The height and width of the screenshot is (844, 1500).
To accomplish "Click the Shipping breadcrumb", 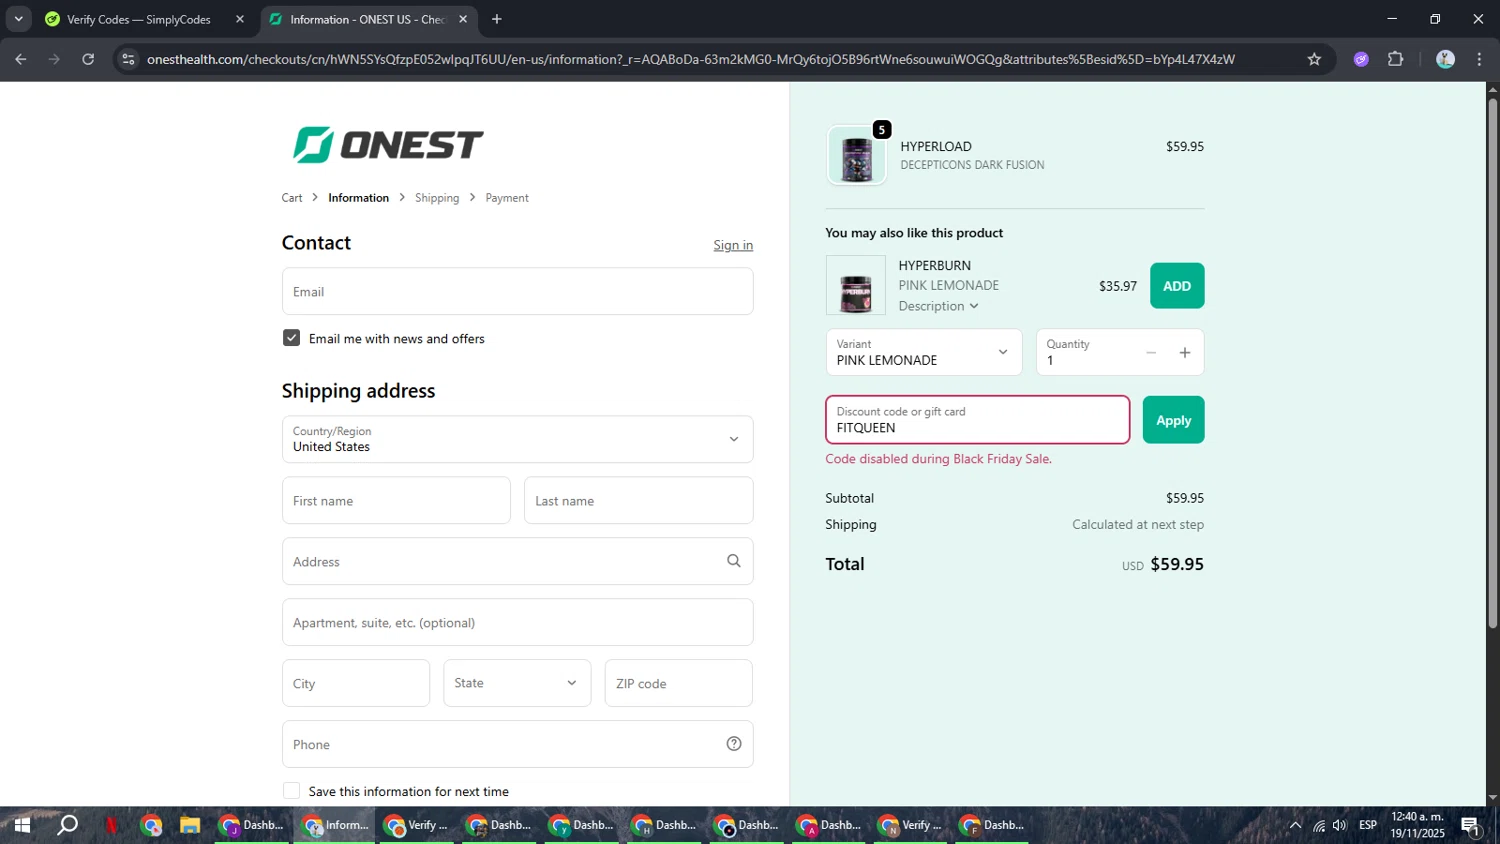I will point(437,198).
